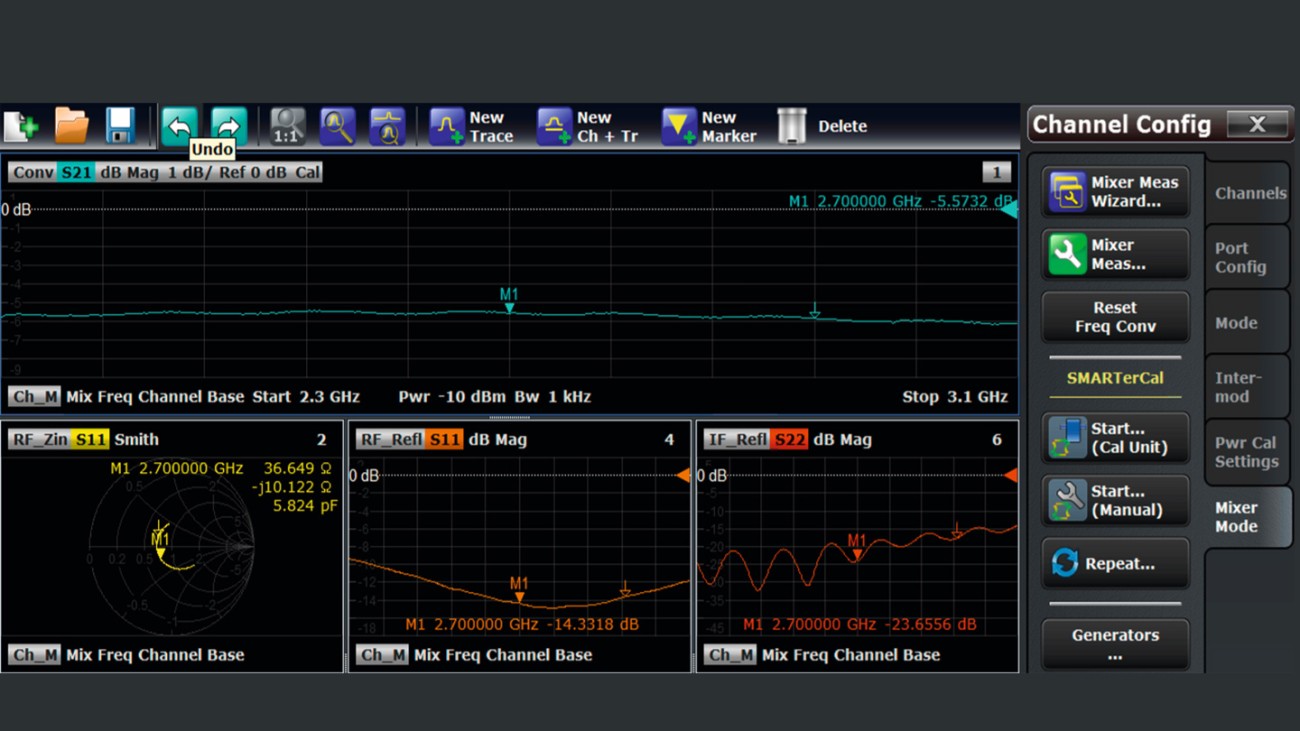Click the Ch_M label under the Smith chart
Viewport: 1300px width, 731px height.
click(x=33, y=655)
